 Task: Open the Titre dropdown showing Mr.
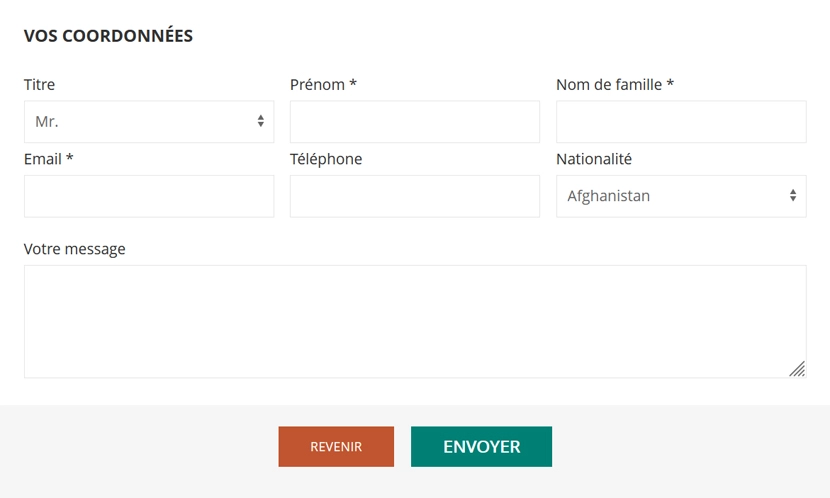[140, 121]
